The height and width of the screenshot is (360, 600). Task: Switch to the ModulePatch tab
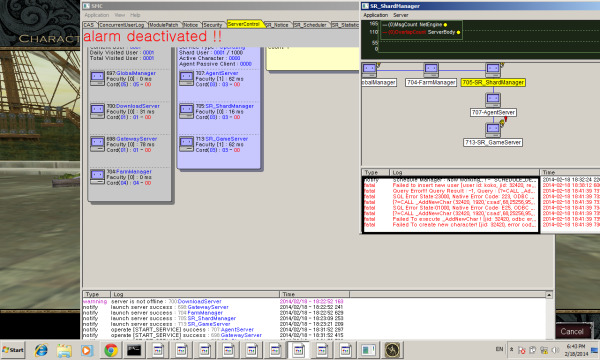164,25
